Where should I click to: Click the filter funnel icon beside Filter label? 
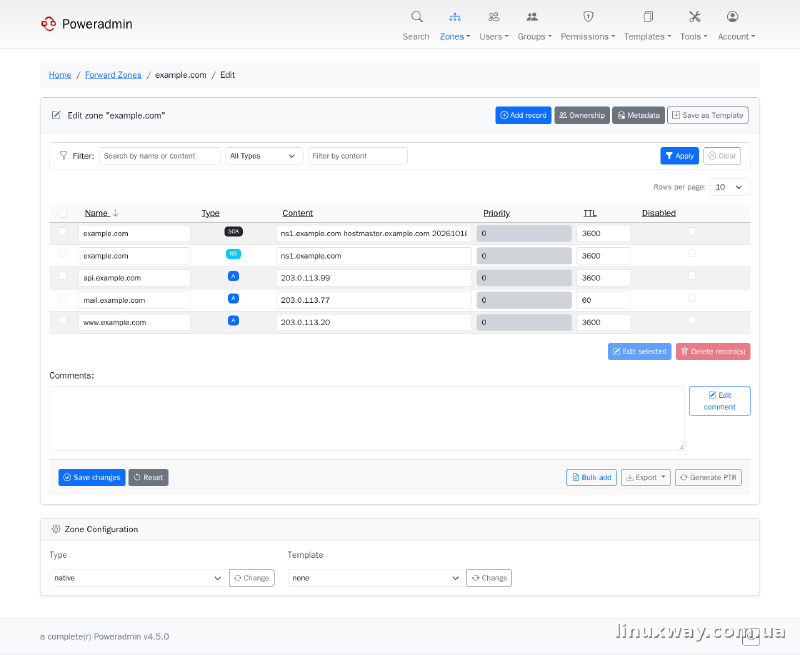[x=63, y=156]
